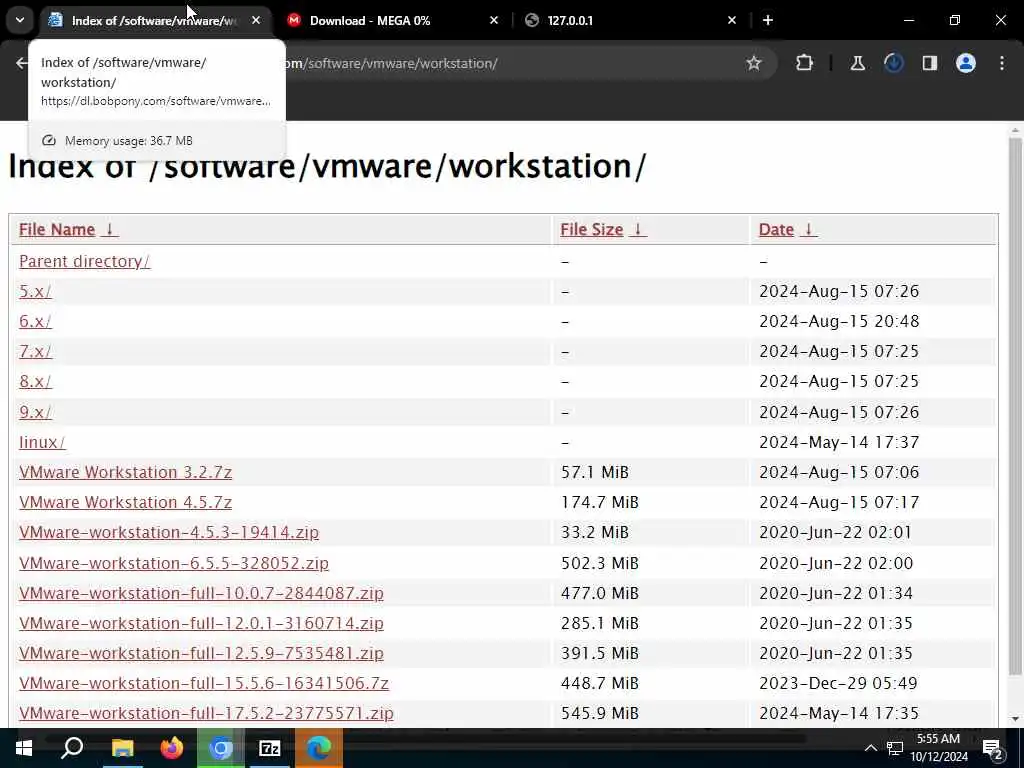Click the 57.1 MiB file size cell

click(594, 472)
